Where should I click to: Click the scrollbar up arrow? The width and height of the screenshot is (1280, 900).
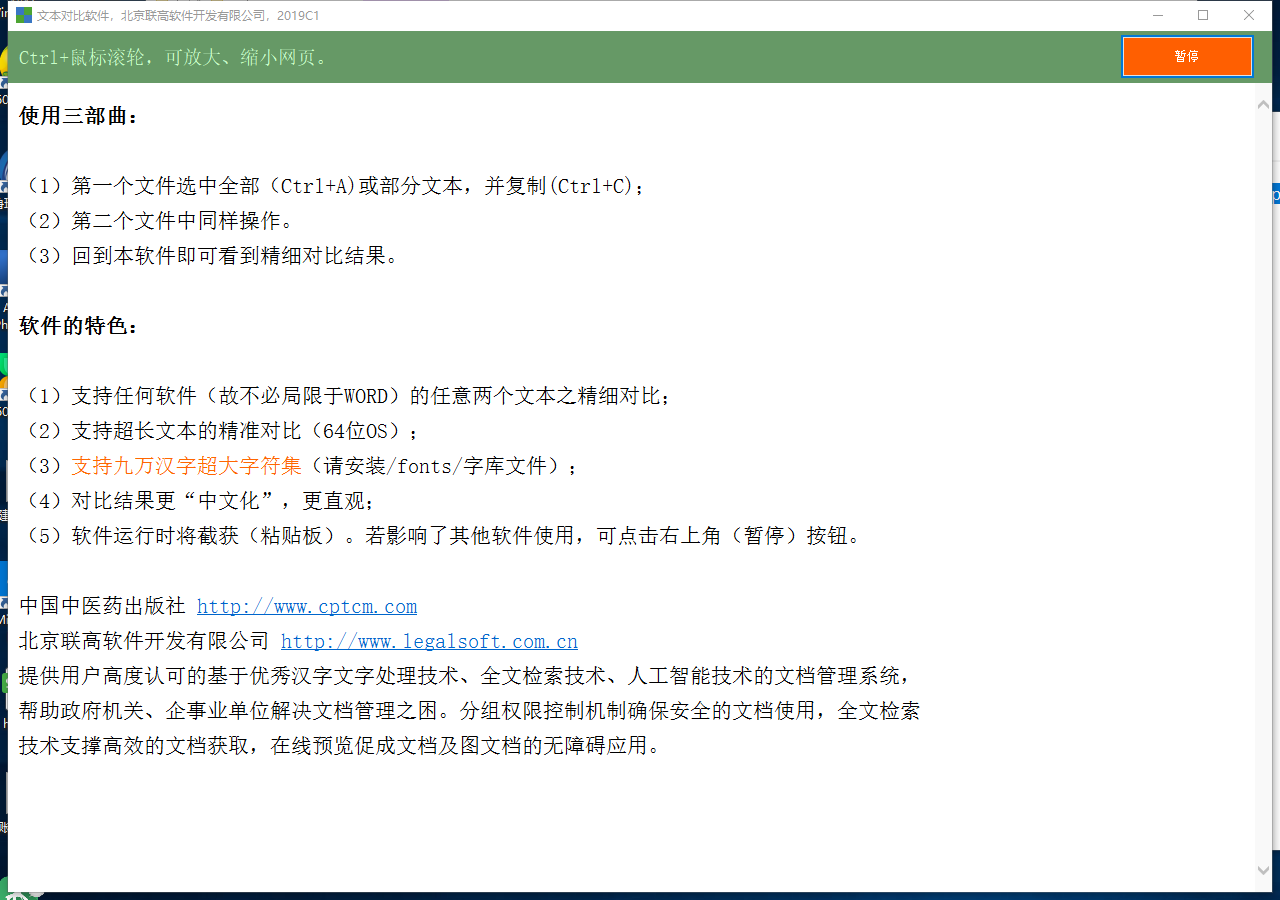[1263, 104]
